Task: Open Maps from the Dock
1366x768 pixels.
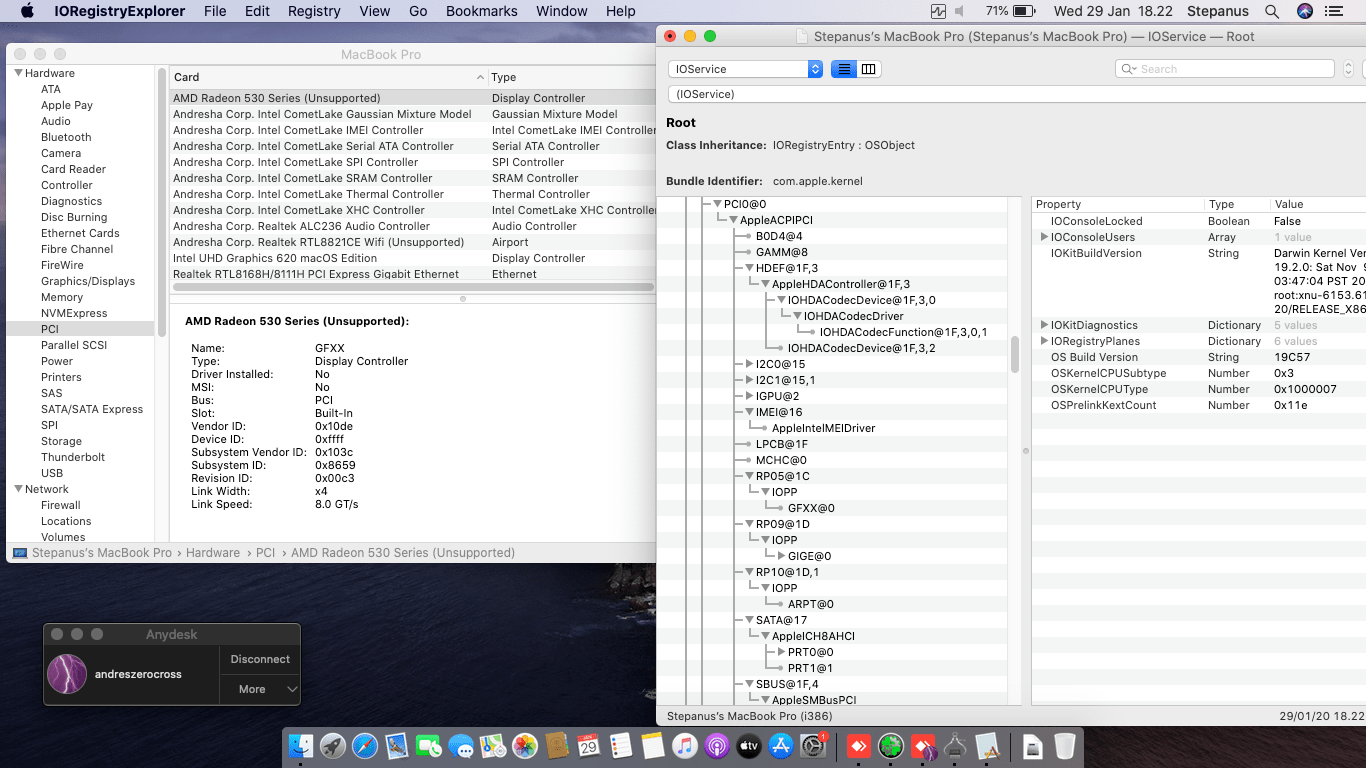Action: [x=494, y=746]
